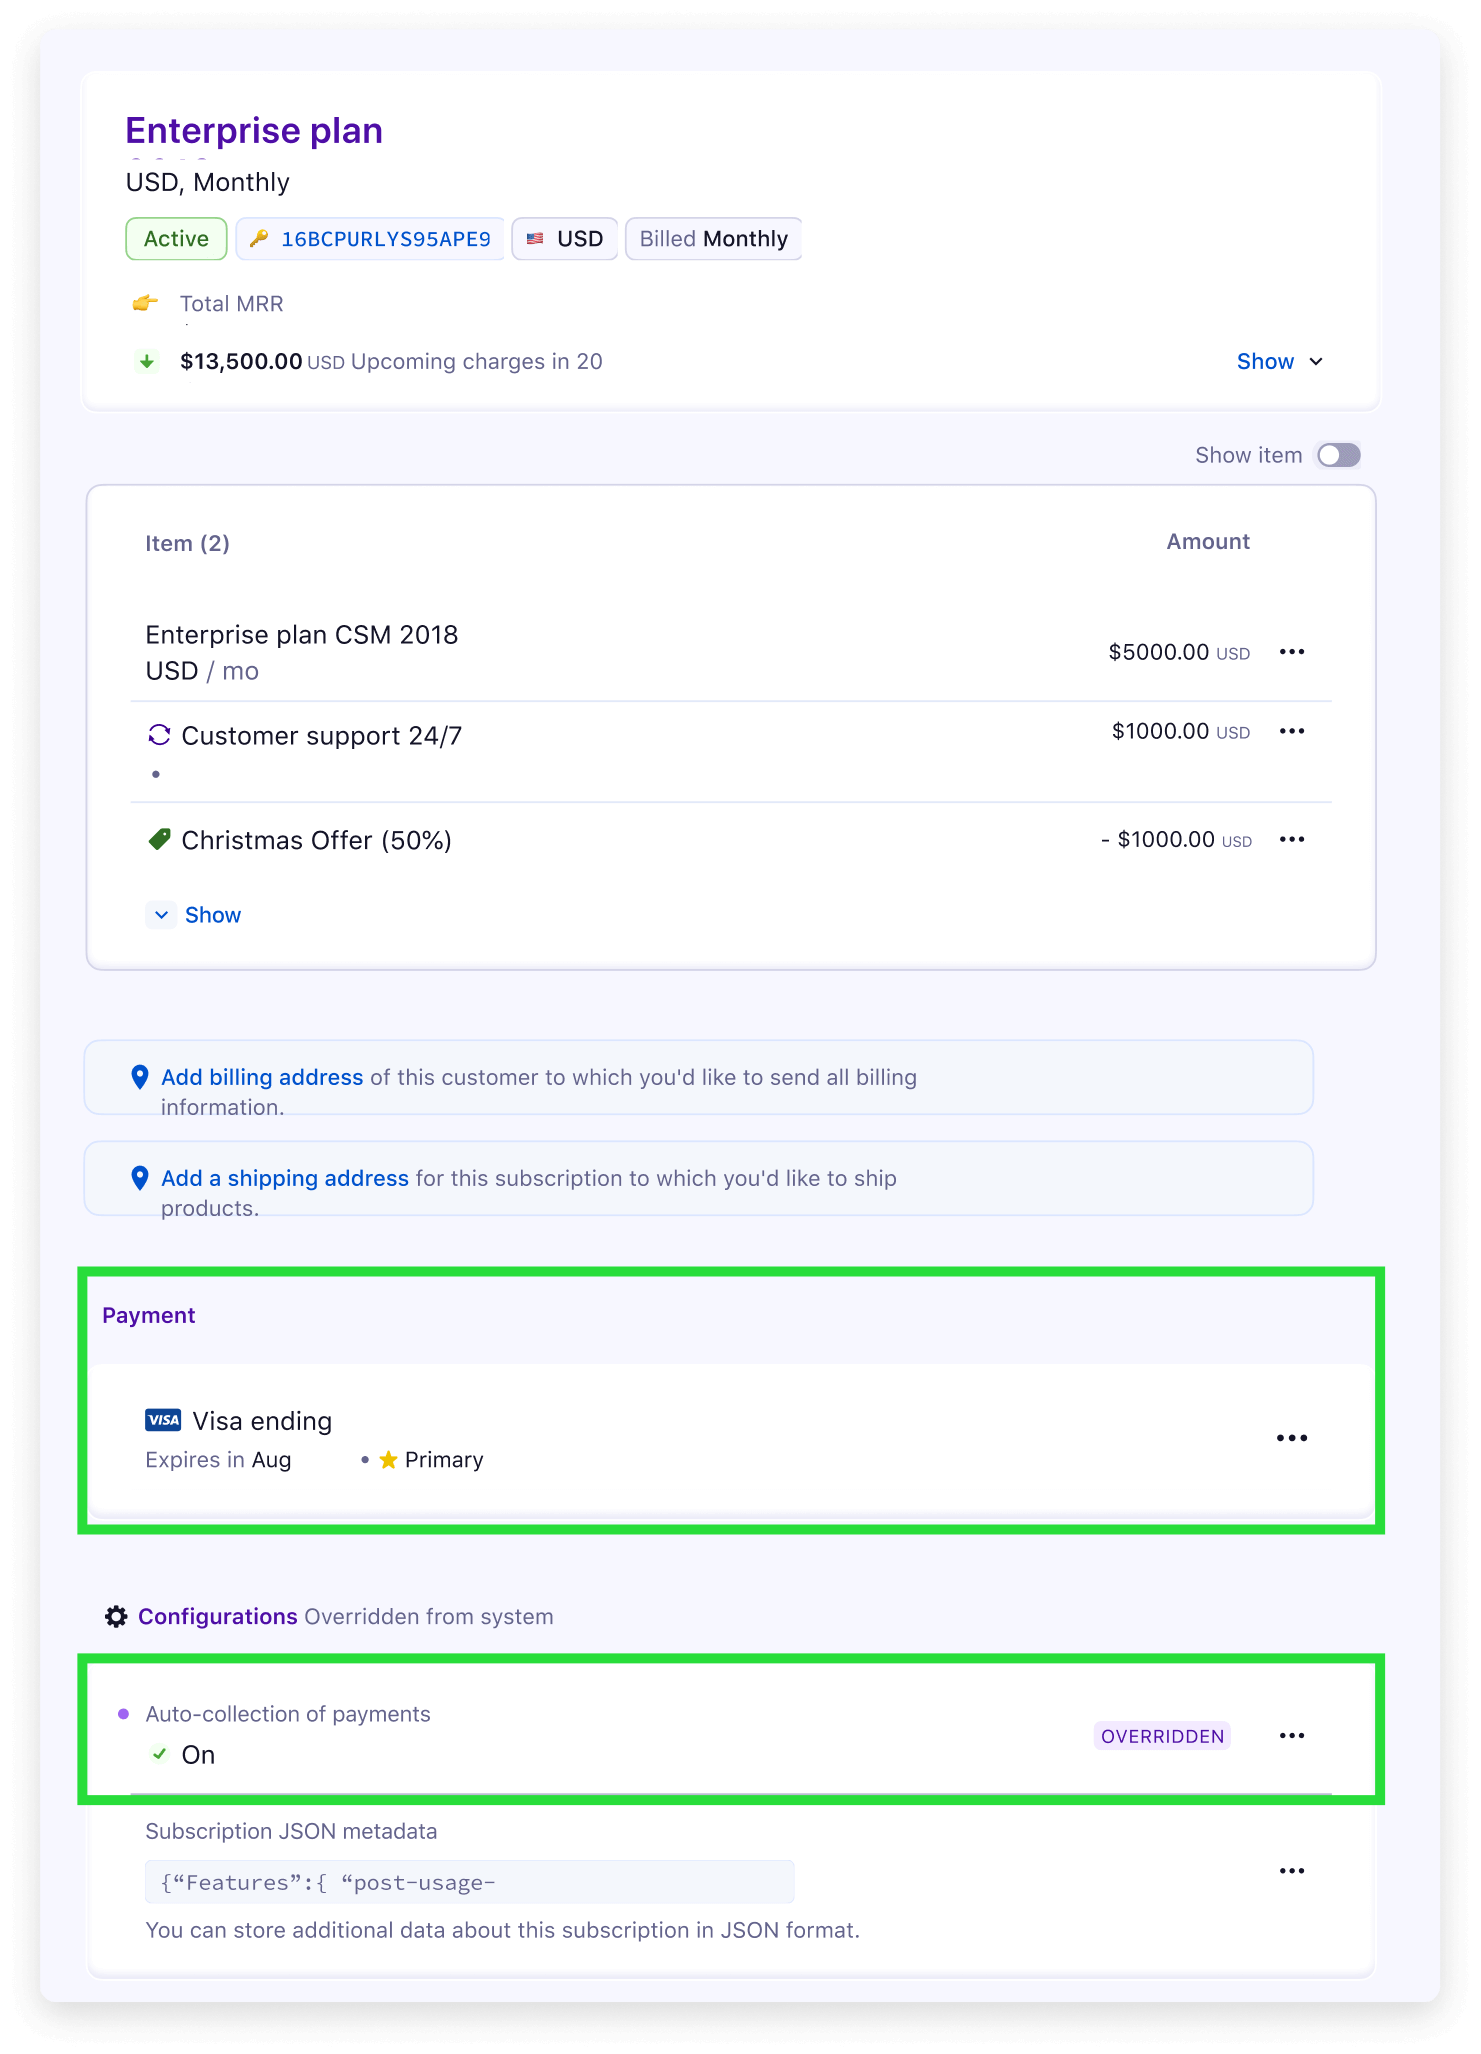Screen dimensions: 1481x2054
Task: Click the OVERRIDDEN label badge
Action: point(1162,1736)
